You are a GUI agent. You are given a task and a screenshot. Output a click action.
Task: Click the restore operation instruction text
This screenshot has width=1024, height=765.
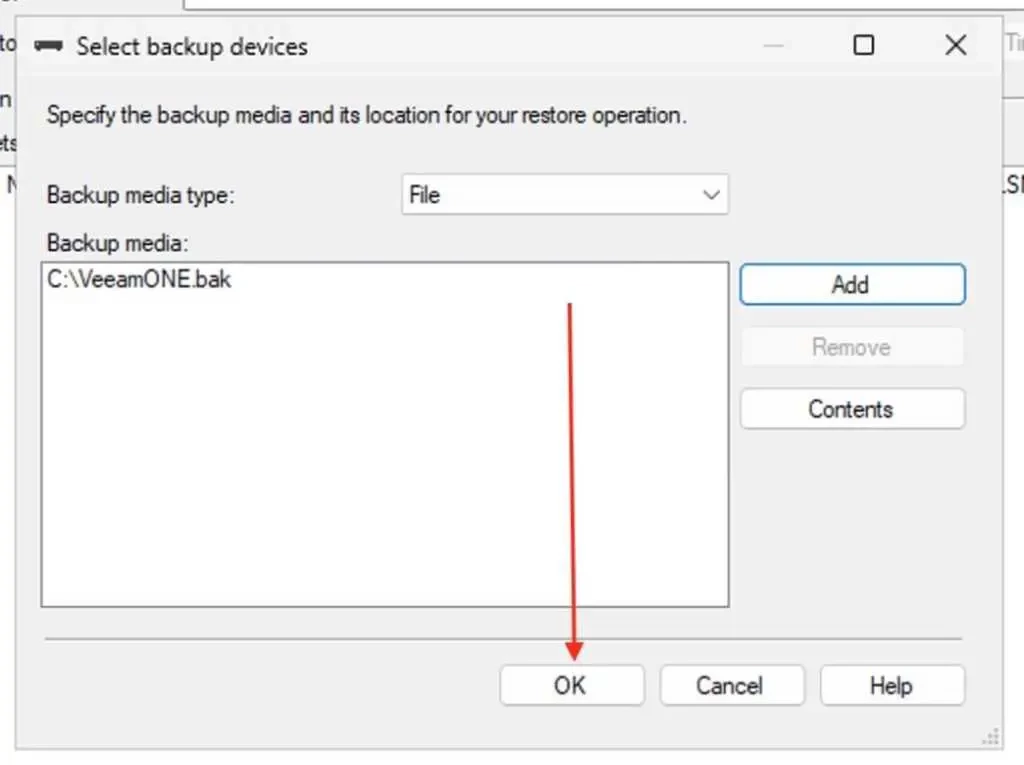pyautogui.click(x=366, y=115)
